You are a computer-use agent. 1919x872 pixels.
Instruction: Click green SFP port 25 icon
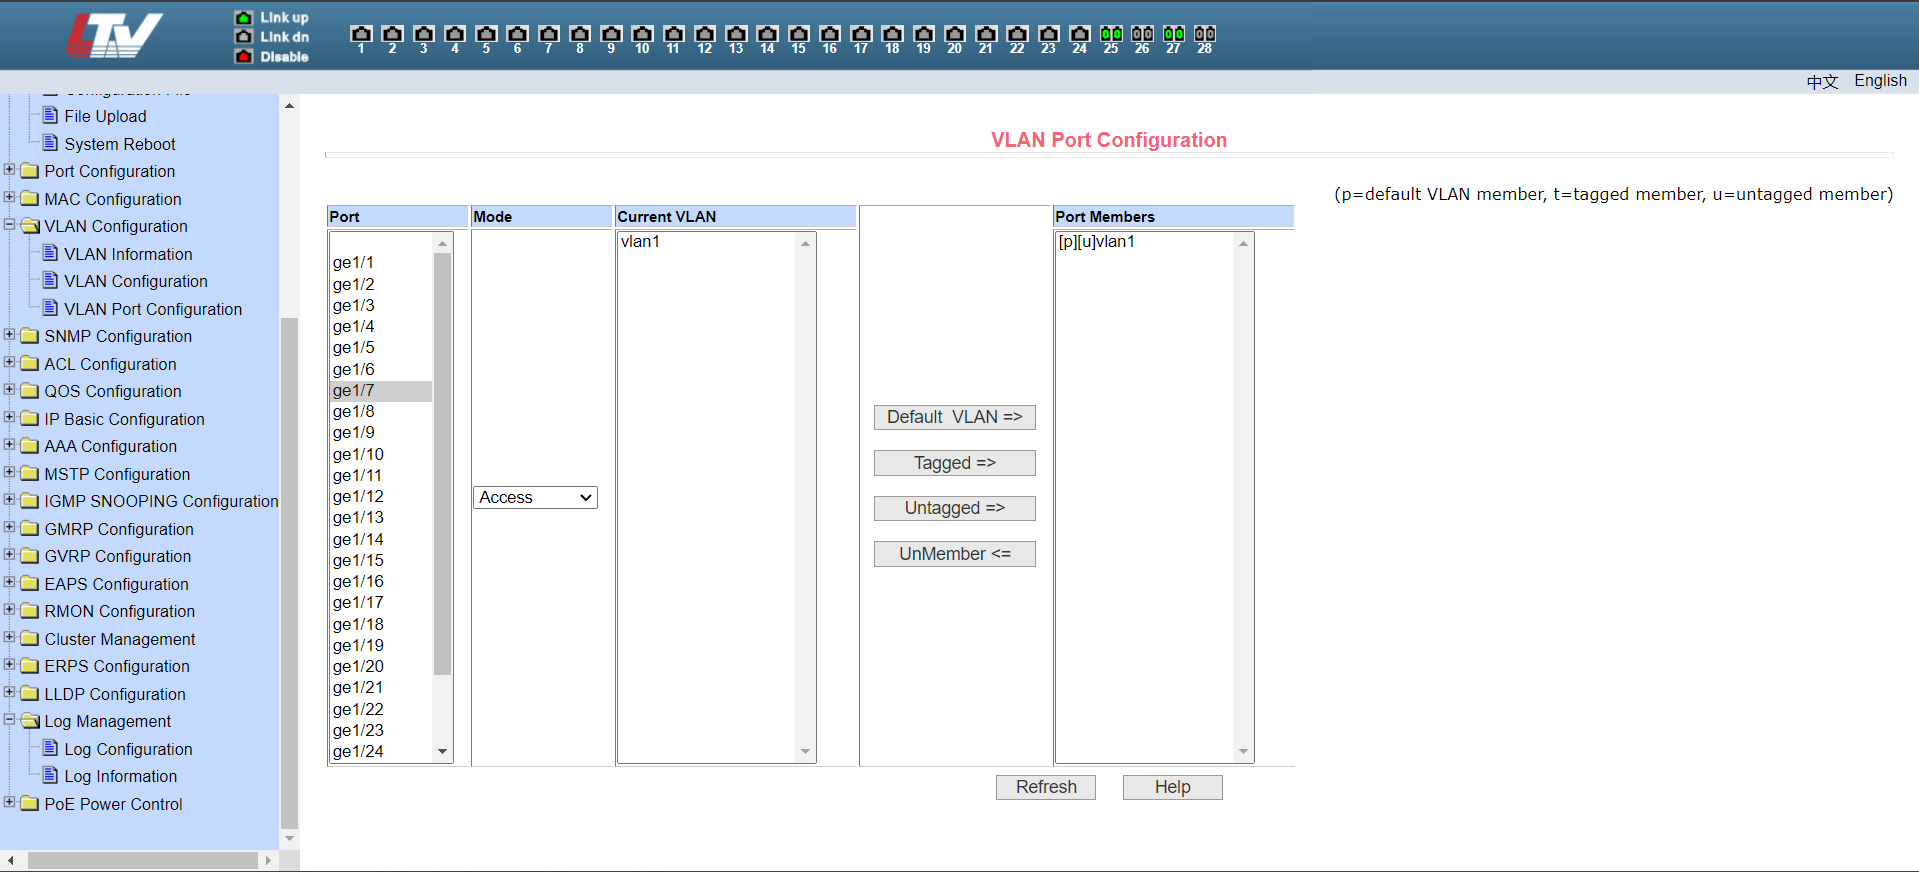(1111, 34)
